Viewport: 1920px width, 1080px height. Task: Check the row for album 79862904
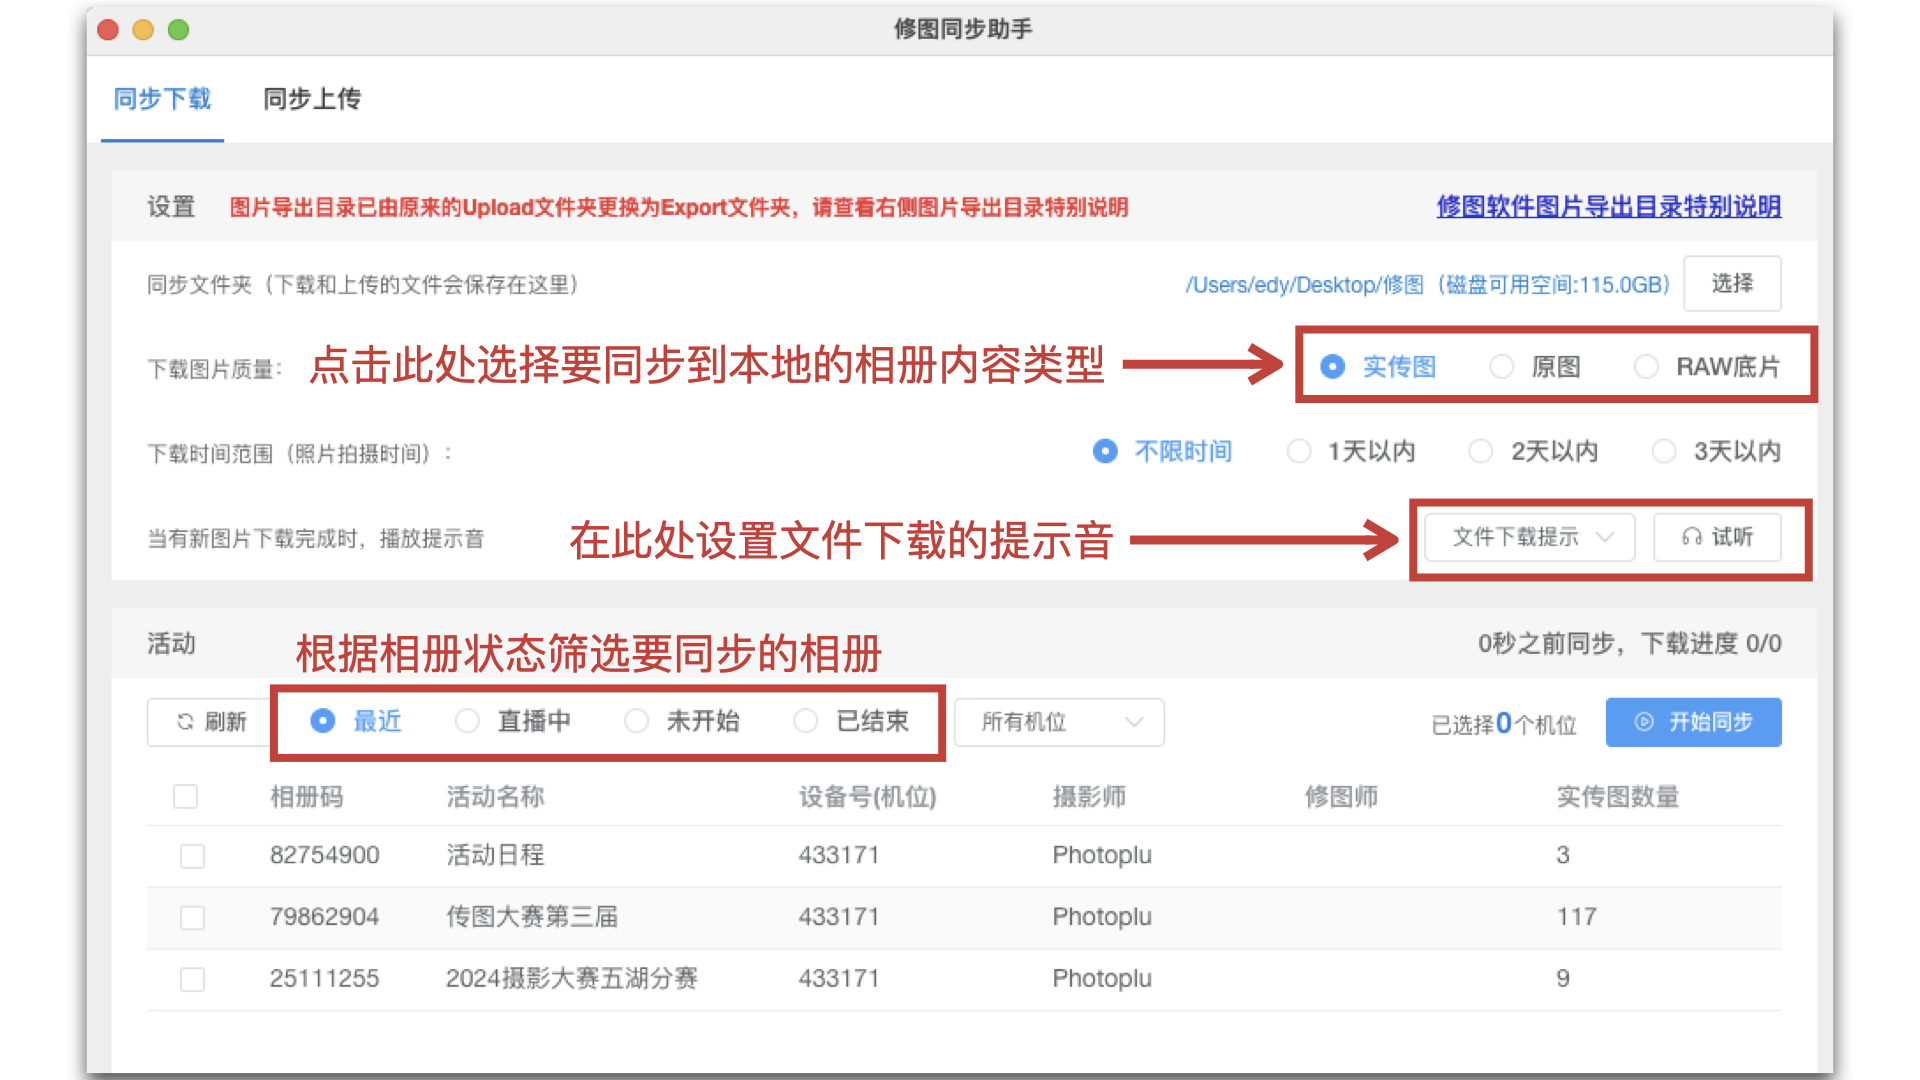coord(192,918)
